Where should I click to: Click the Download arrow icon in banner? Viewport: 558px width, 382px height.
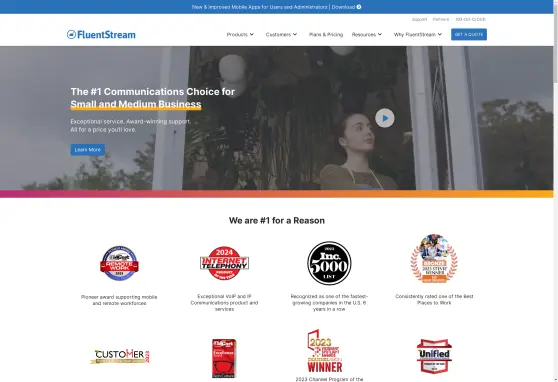[359, 7]
